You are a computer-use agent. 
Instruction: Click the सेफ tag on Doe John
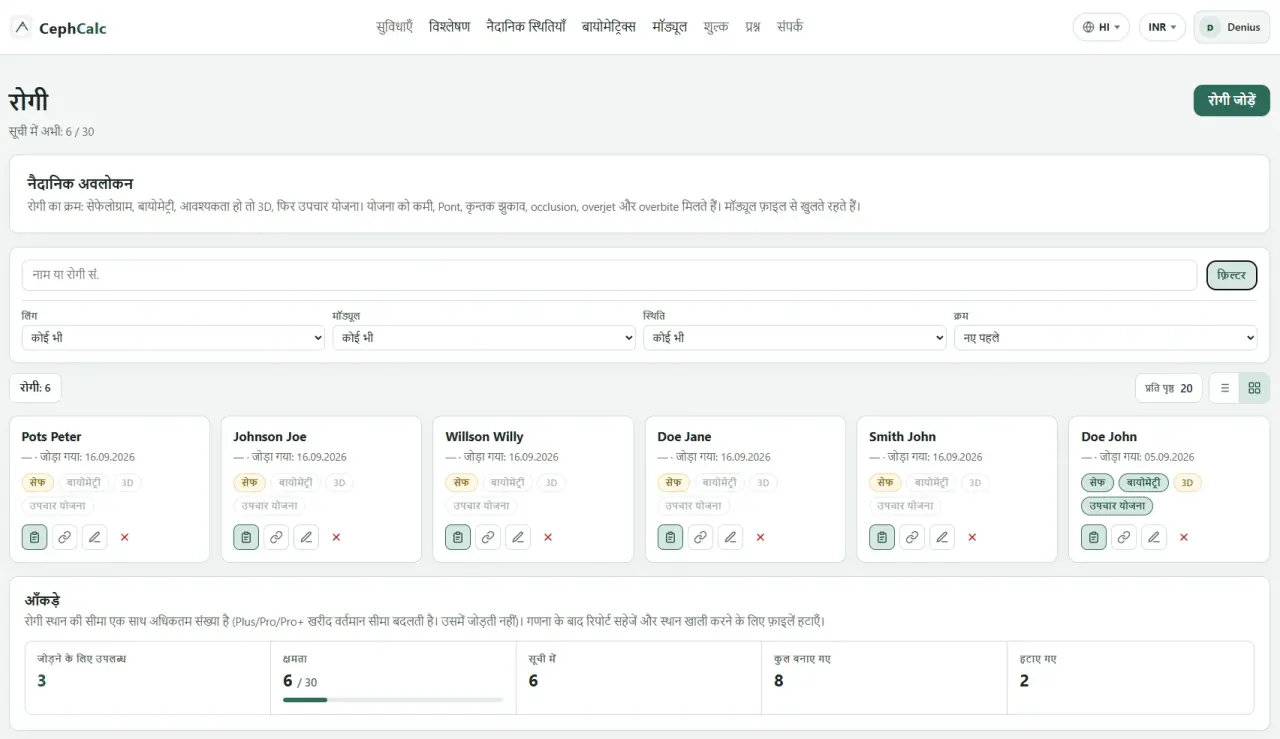[x=1097, y=483]
